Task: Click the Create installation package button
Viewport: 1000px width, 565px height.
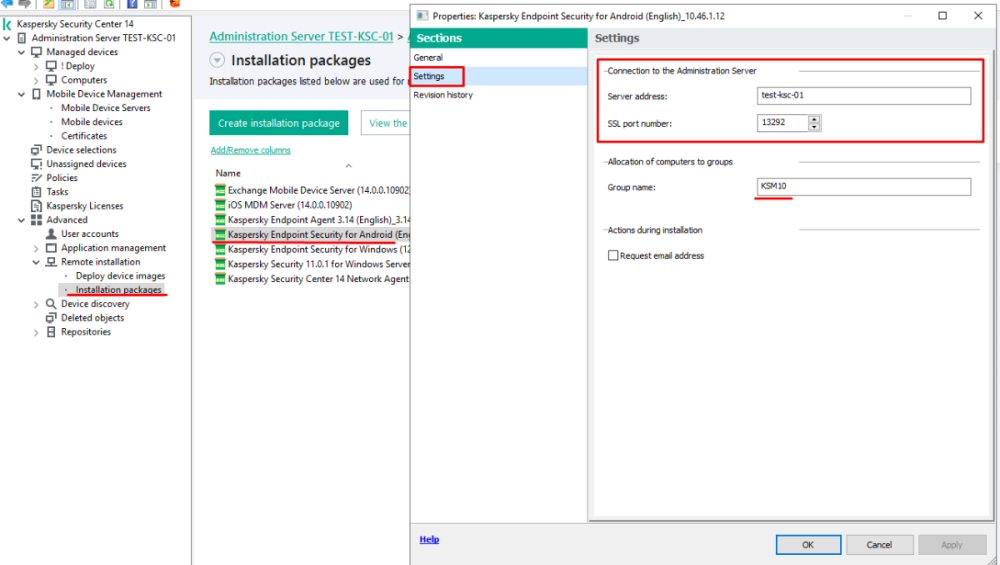Action: point(279,123)
